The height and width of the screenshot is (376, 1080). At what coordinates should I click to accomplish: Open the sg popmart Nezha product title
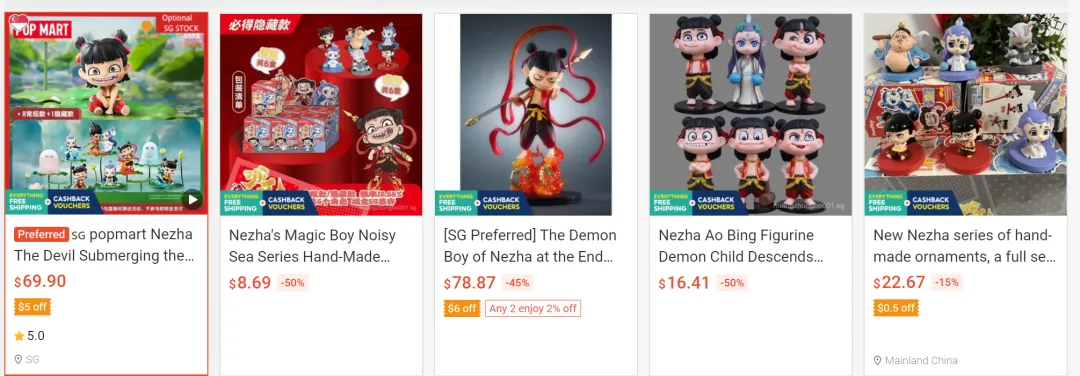[105, 245]
